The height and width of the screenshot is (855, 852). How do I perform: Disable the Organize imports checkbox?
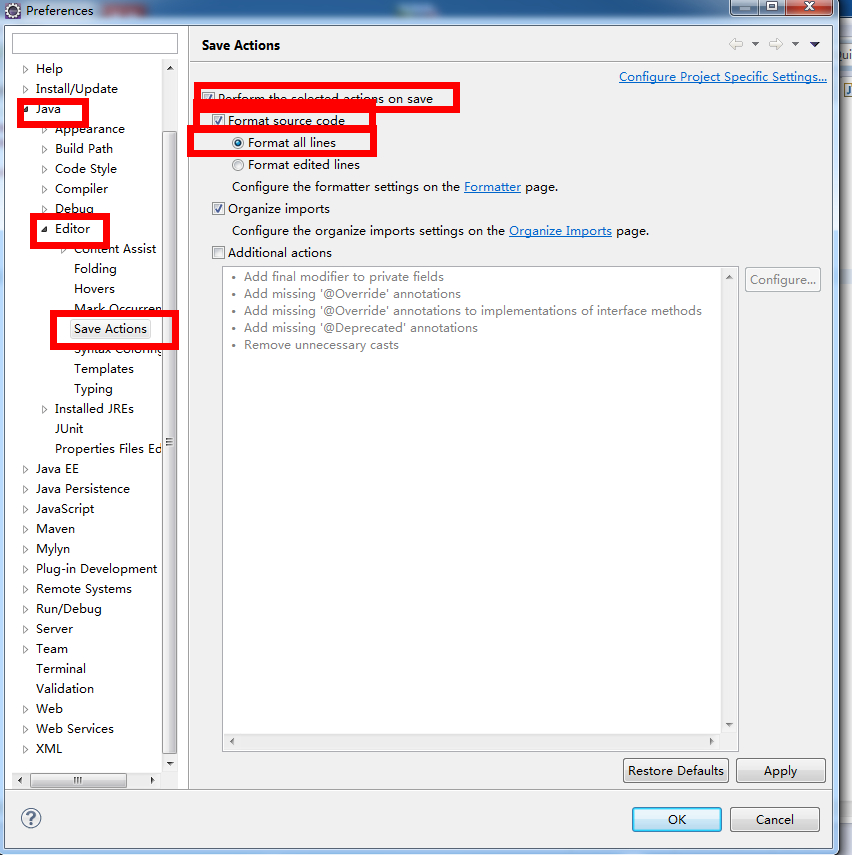coord(218,209)
